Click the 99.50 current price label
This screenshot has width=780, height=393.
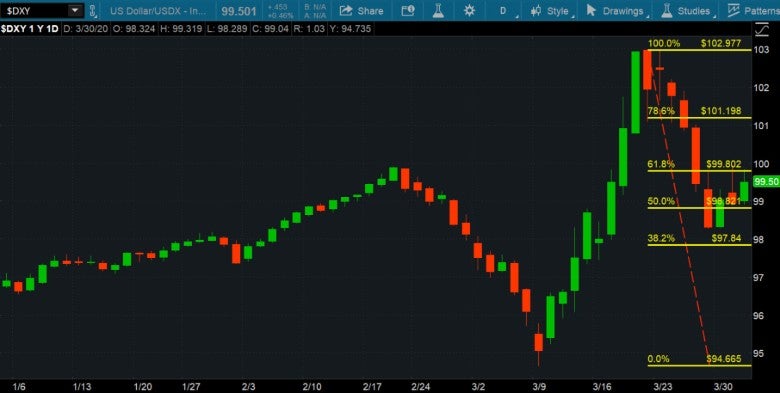tap(766, 182)
